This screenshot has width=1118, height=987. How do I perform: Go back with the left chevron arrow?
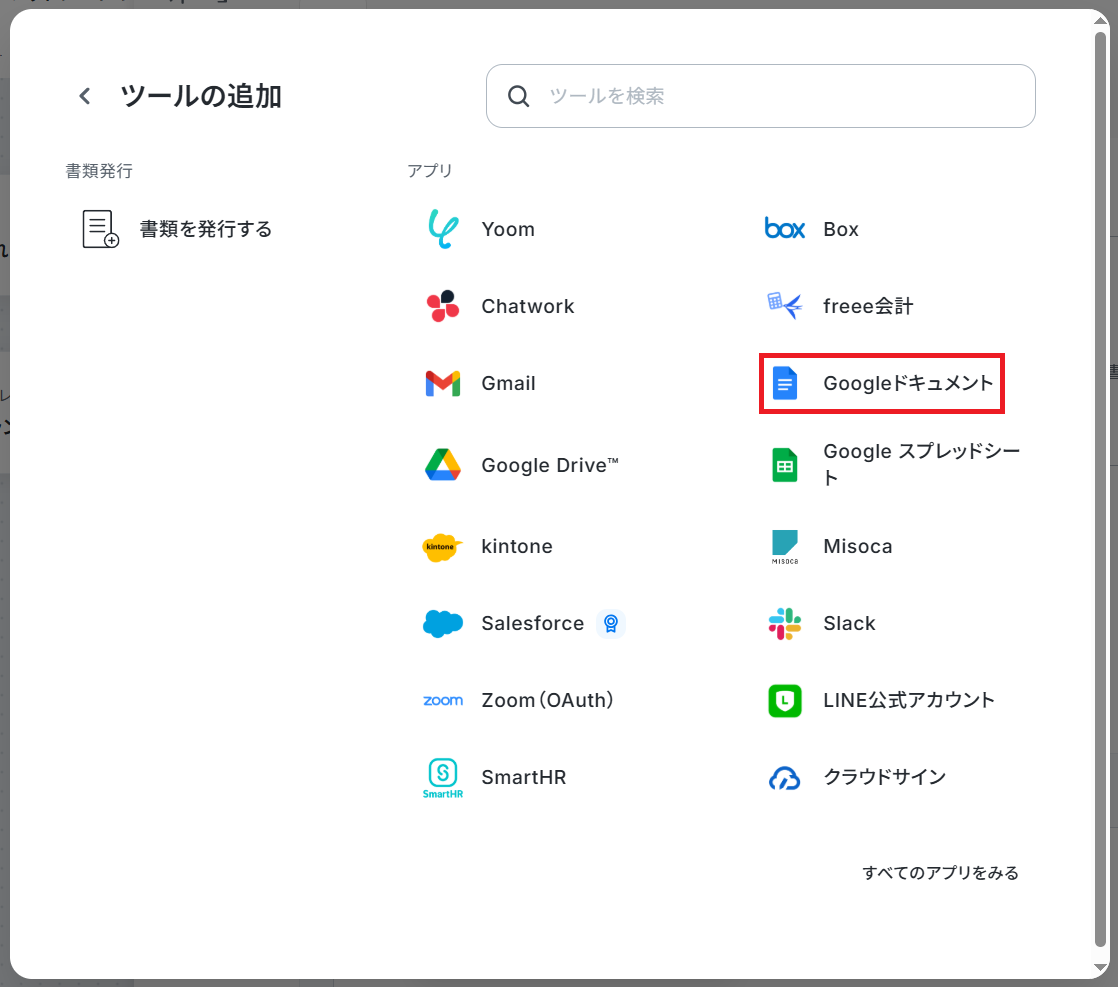point(85,96)
